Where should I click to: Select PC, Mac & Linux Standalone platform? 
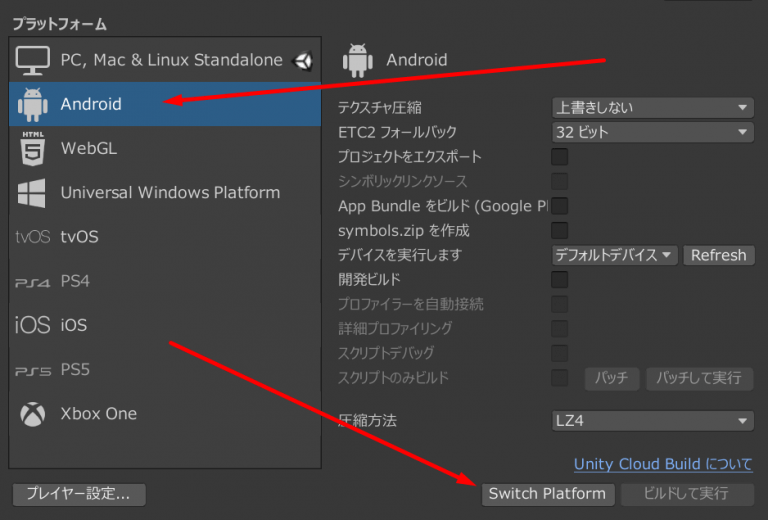click(165, 60)
